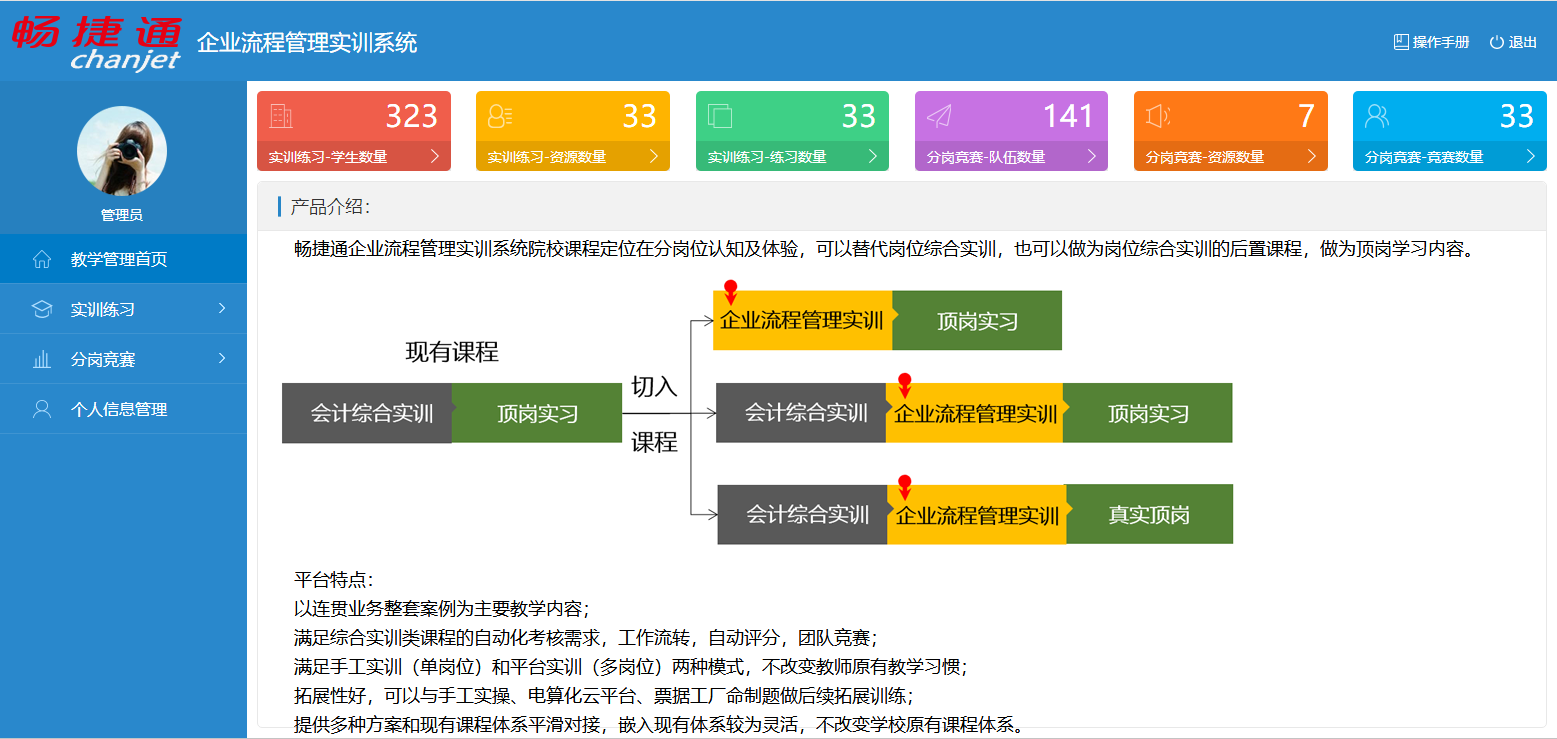Open the 分岗竞赛 menu item
The height and width of the screenshot is (739, 1557).
click(123, 359)
